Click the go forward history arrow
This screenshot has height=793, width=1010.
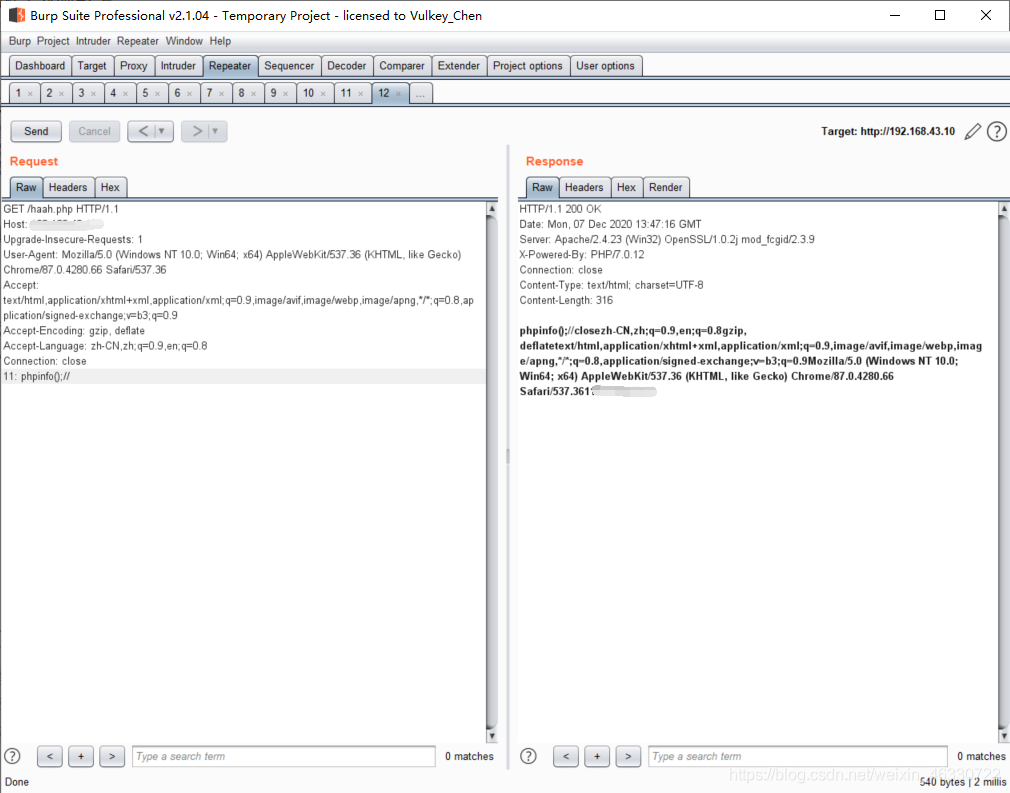pyautogui.click(x=196, y=131)
